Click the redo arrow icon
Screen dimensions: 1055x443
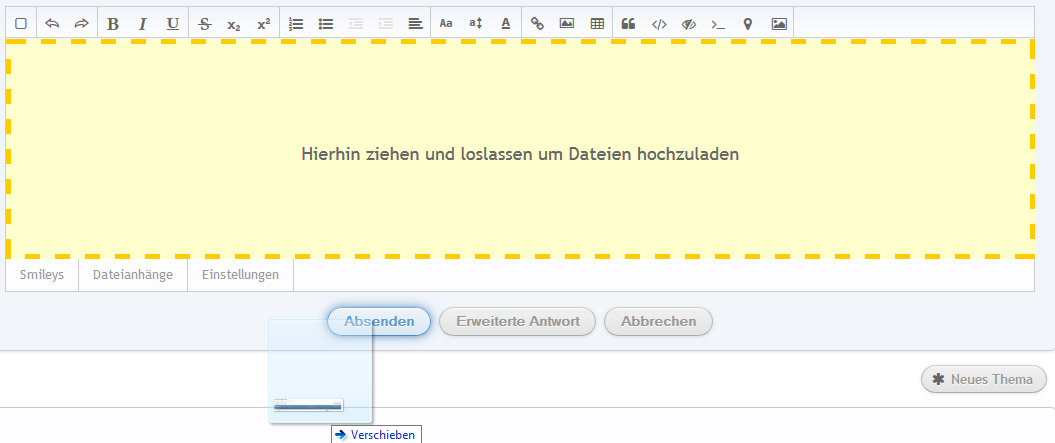82,23
